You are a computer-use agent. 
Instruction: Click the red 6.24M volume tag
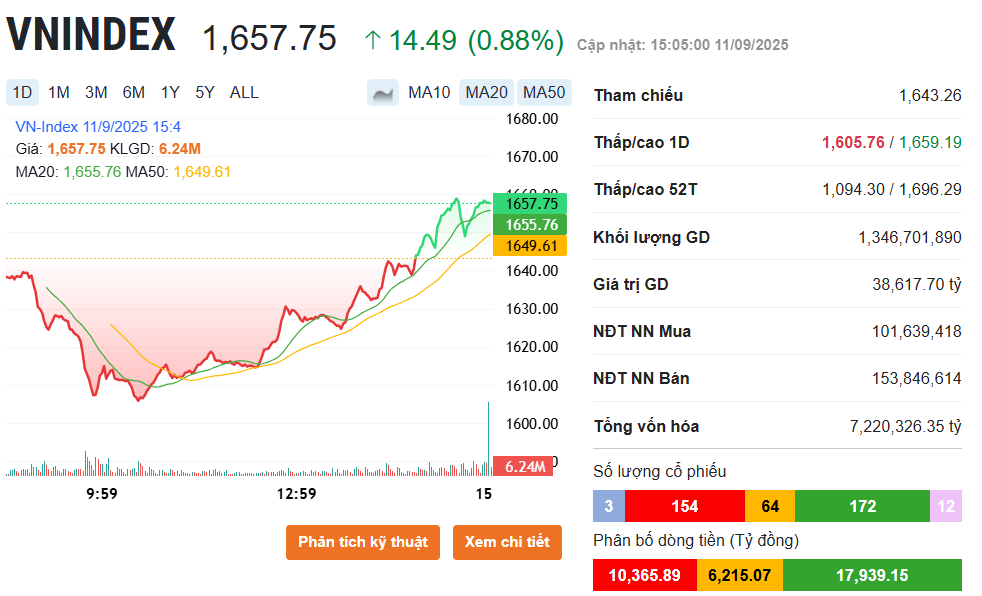click(524, 466)
